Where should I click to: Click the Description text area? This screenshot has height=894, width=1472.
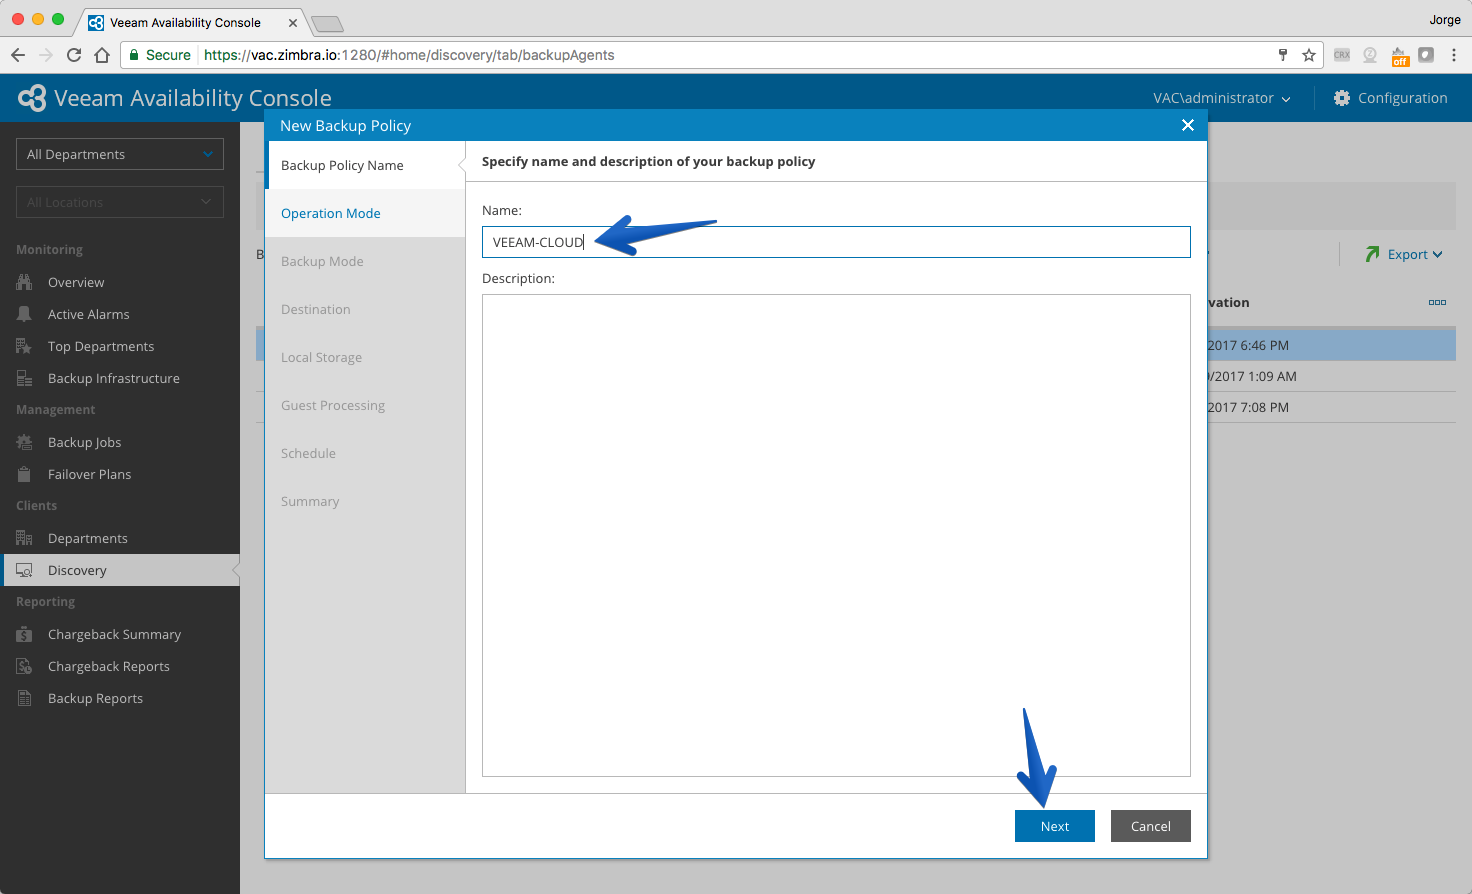pyautogui.click(x=836, y=535)
